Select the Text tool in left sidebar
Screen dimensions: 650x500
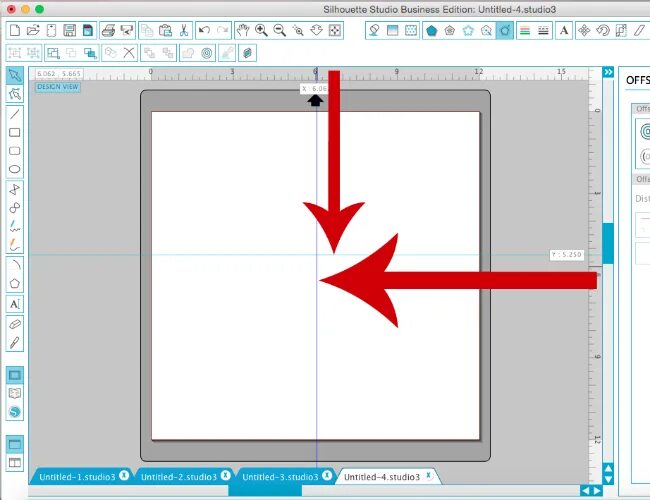(x=15, y=304)
